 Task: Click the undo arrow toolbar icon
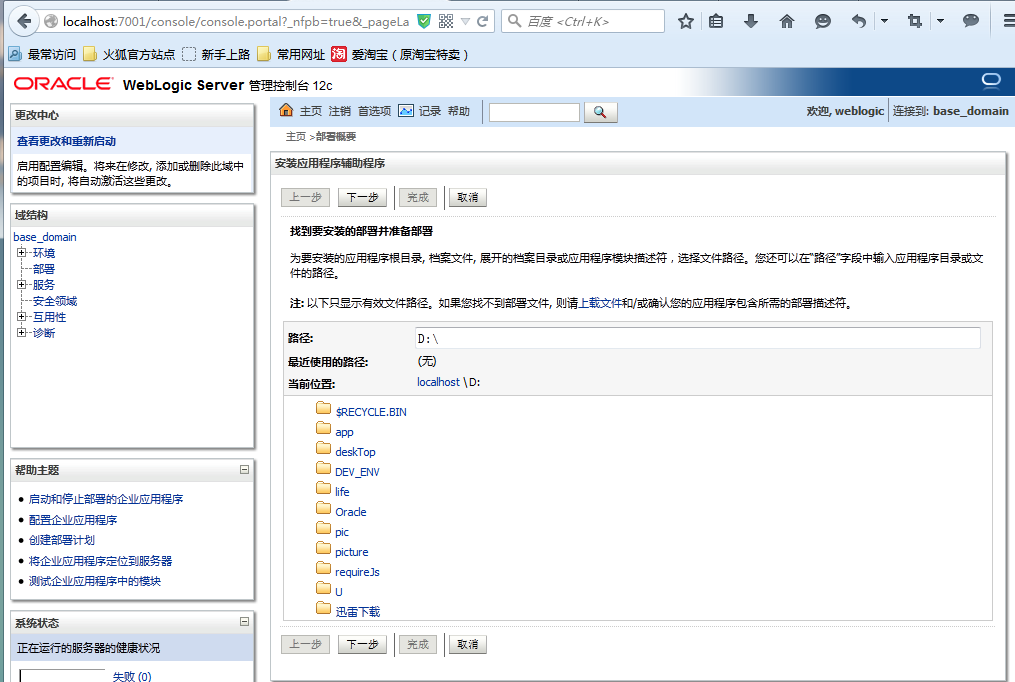[858, 21]
